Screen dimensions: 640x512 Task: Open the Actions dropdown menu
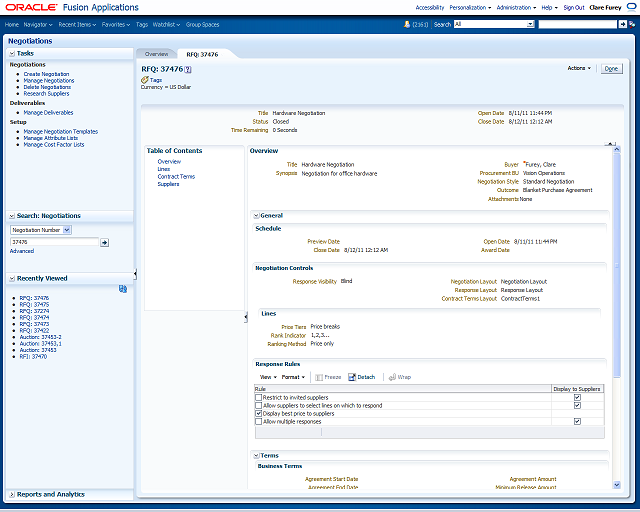[x=579, y=68]
